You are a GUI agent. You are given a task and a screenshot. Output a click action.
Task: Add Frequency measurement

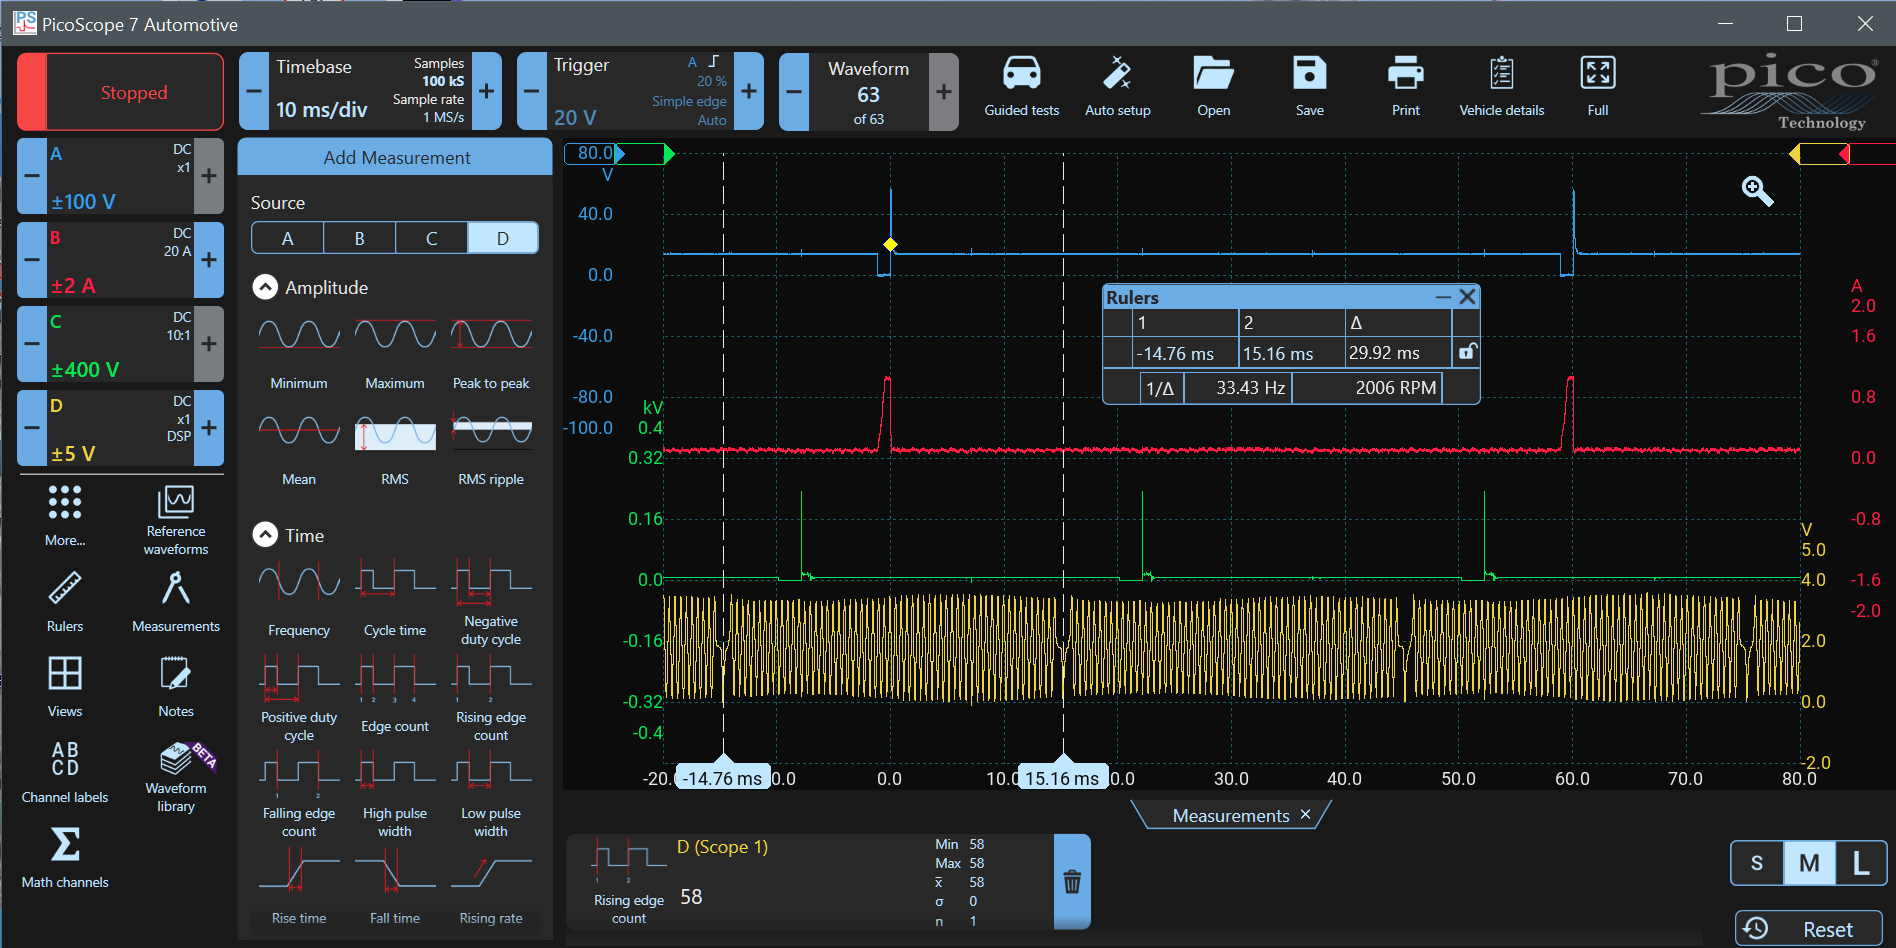299,599
